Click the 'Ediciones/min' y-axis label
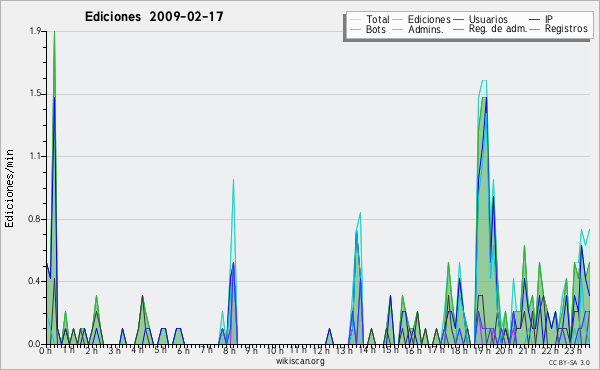600x370 pixels. point(9,188)
